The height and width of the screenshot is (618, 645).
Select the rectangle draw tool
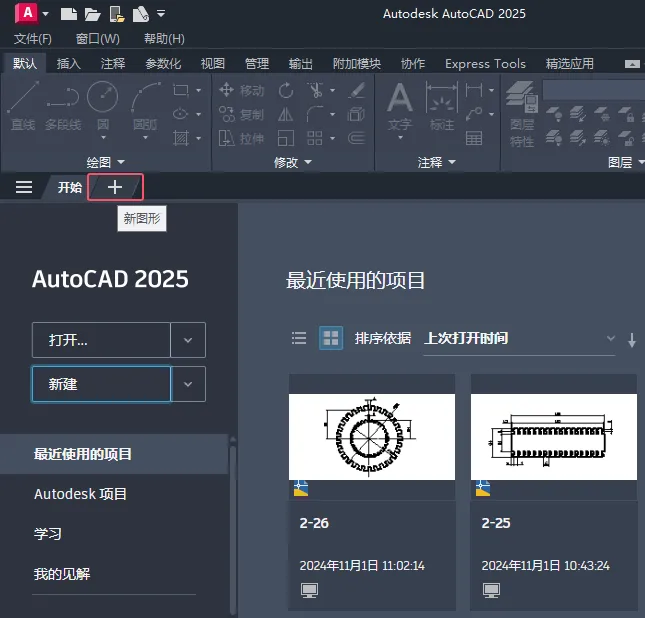pyautogui.click(x=181, y=90)
